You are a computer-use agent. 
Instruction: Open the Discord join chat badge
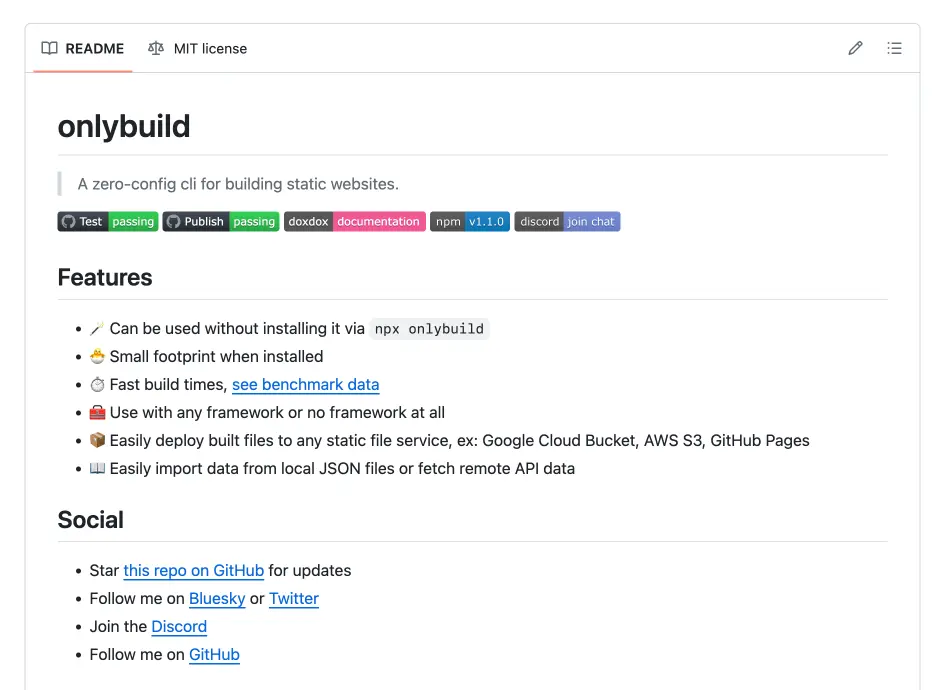tap(567, 221)
